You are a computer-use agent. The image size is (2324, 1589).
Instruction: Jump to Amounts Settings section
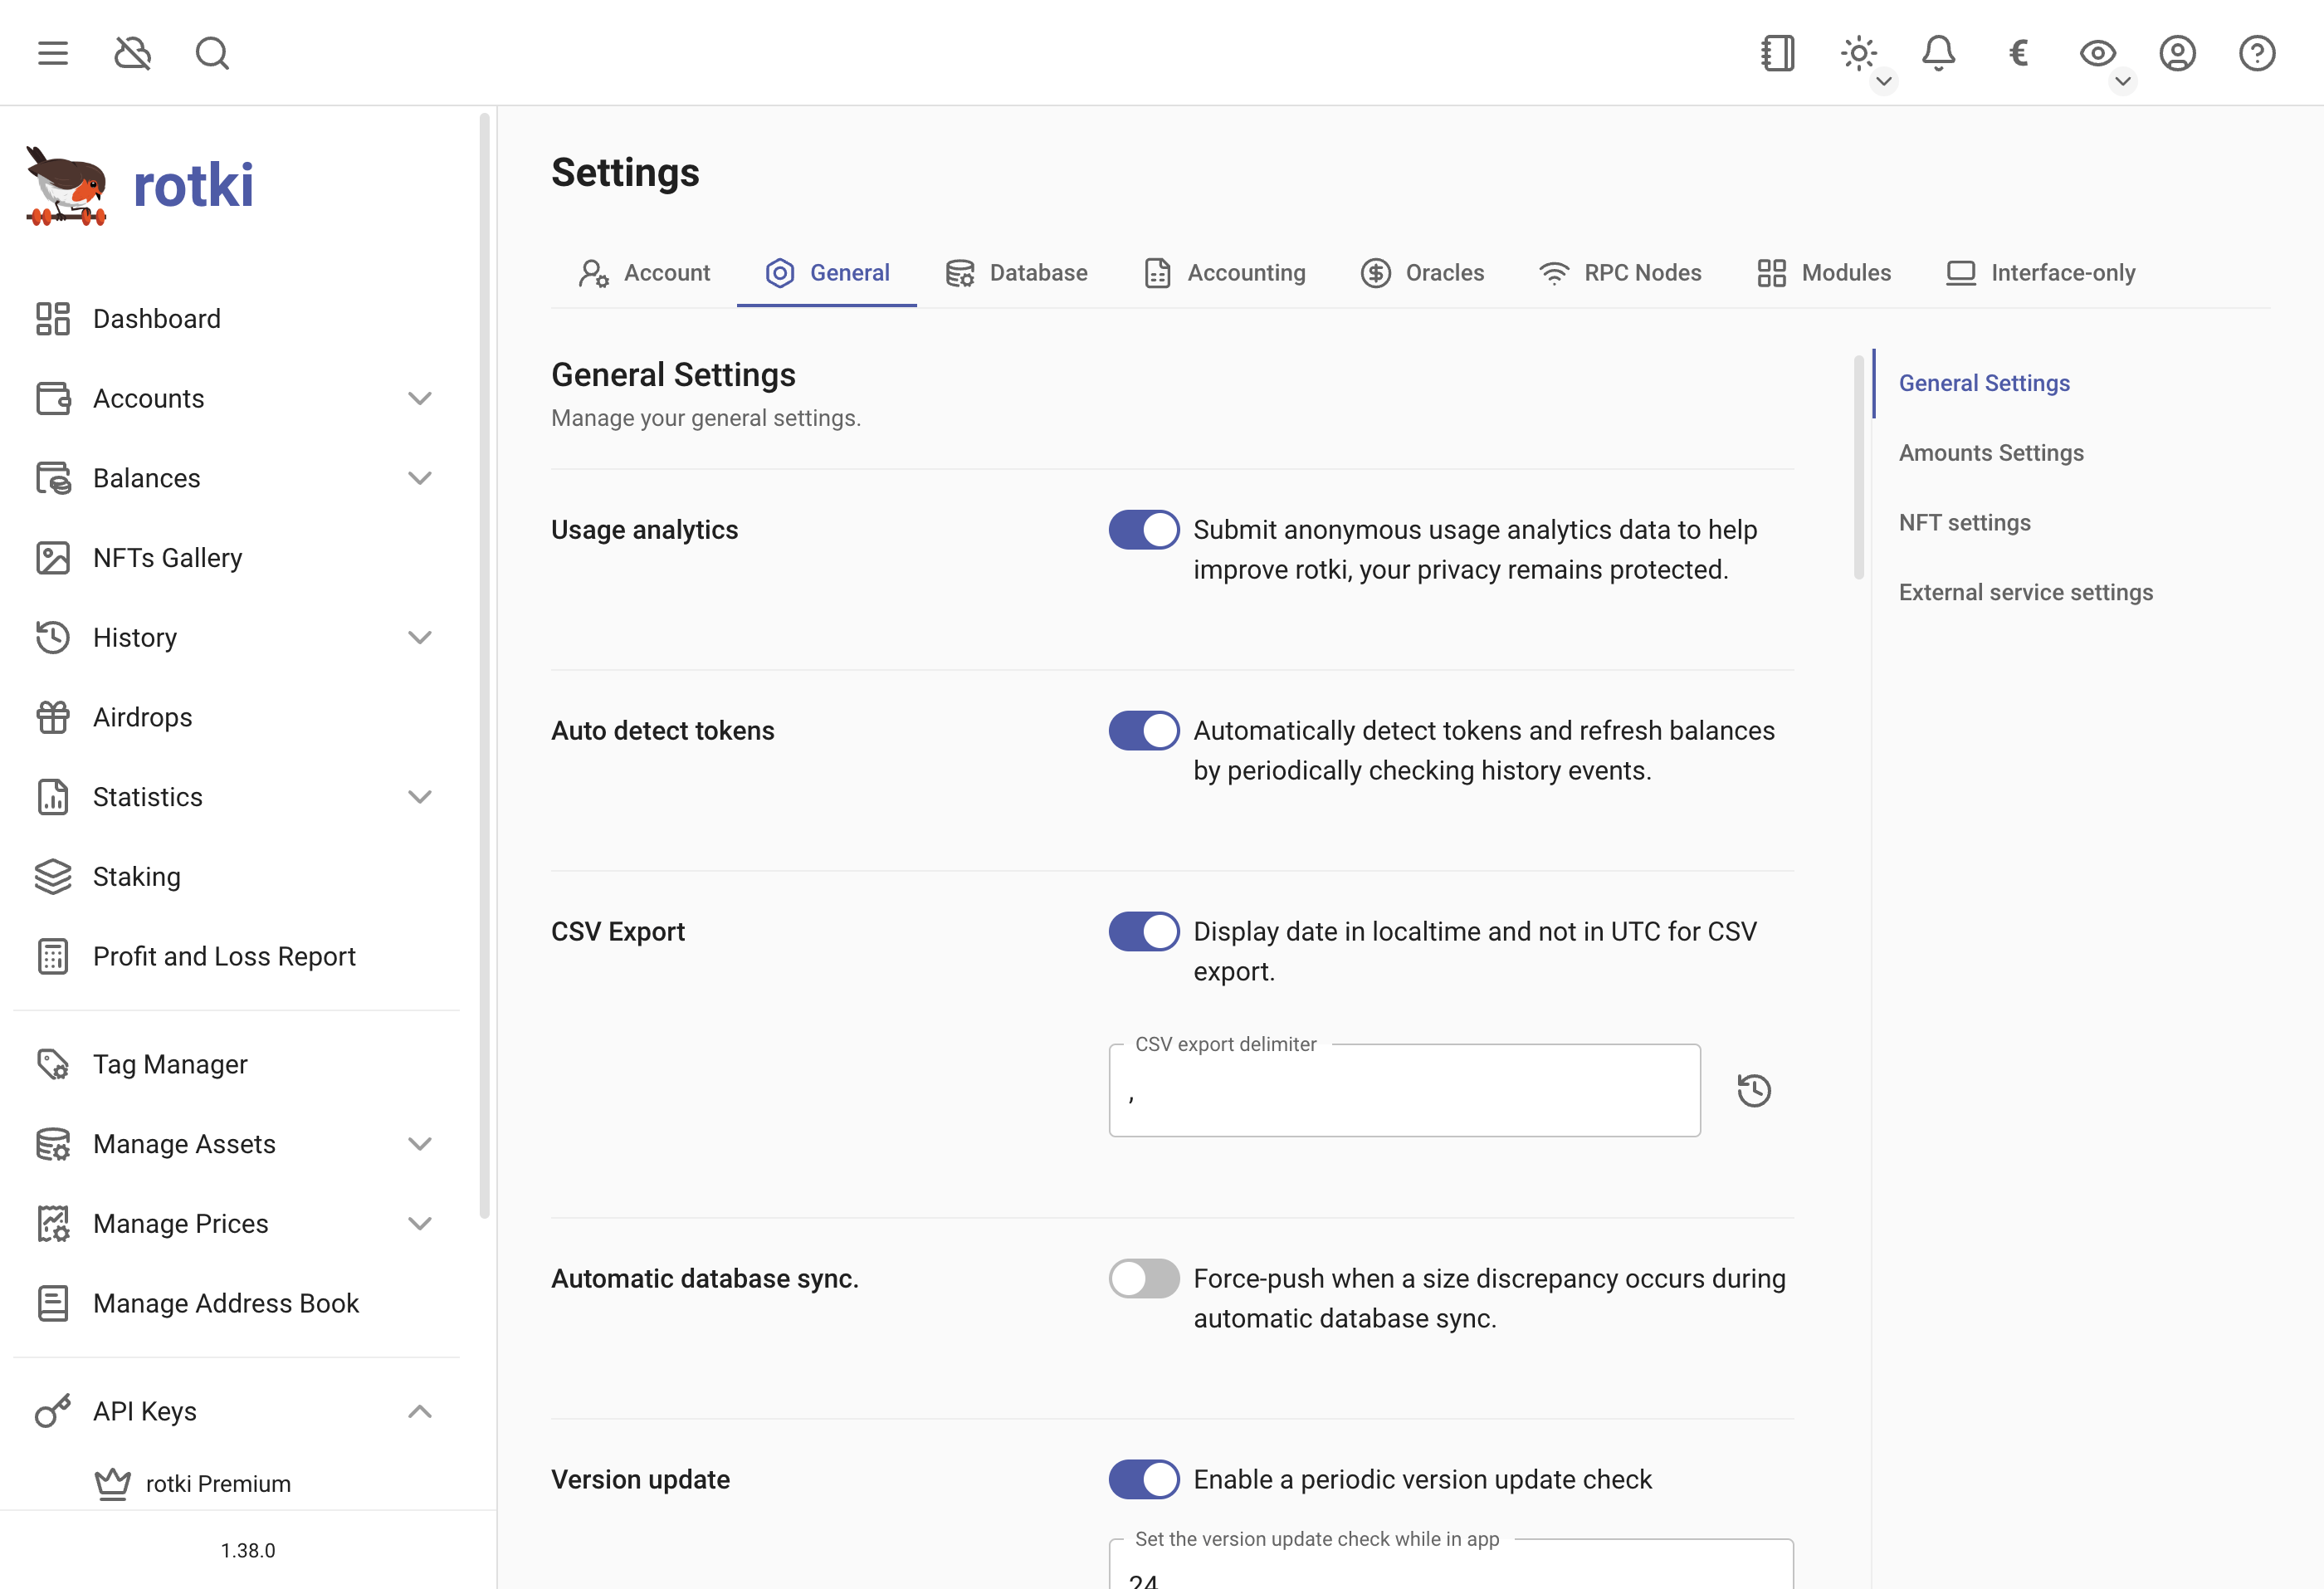click(x=1991, y=453)
